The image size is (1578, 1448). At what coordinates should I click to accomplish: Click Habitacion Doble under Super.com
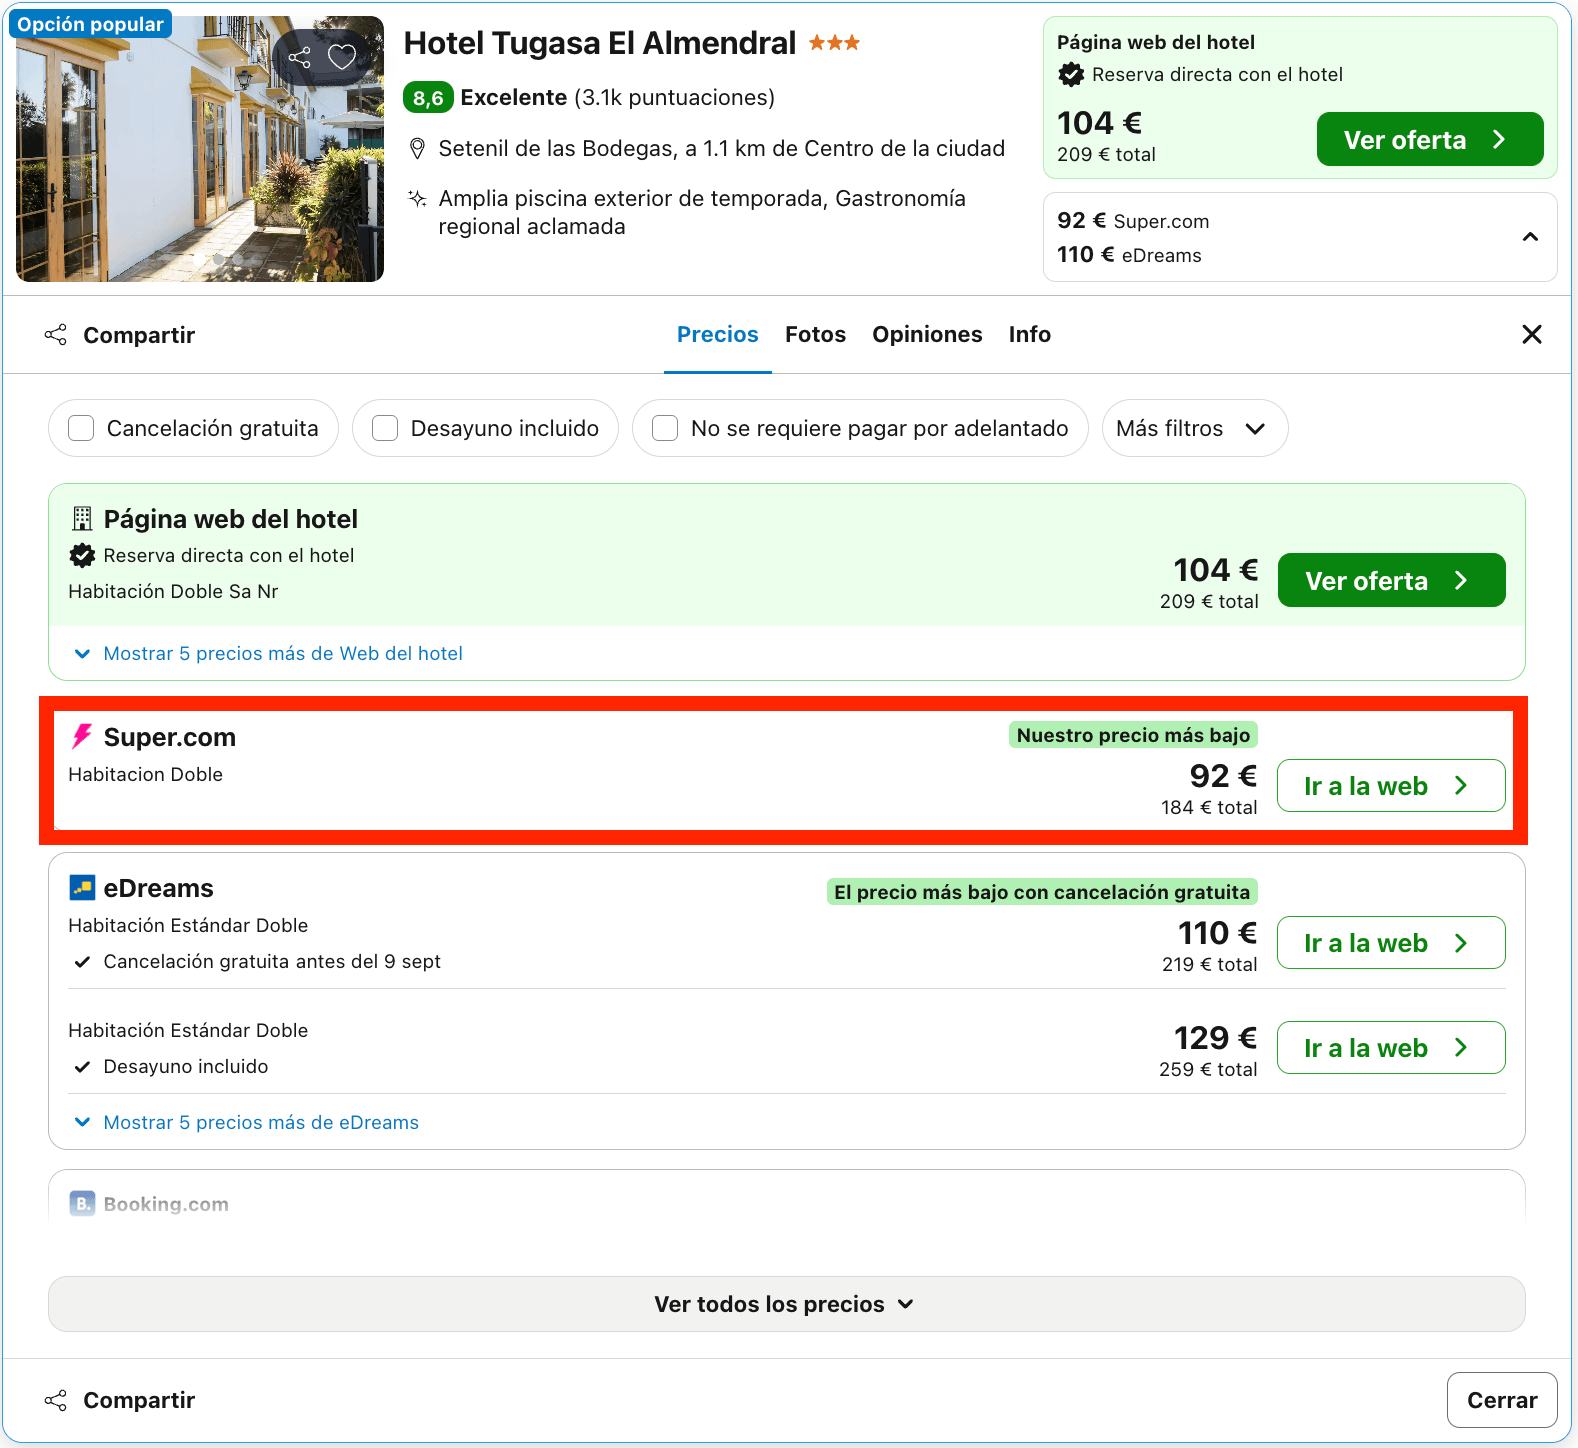145,774
